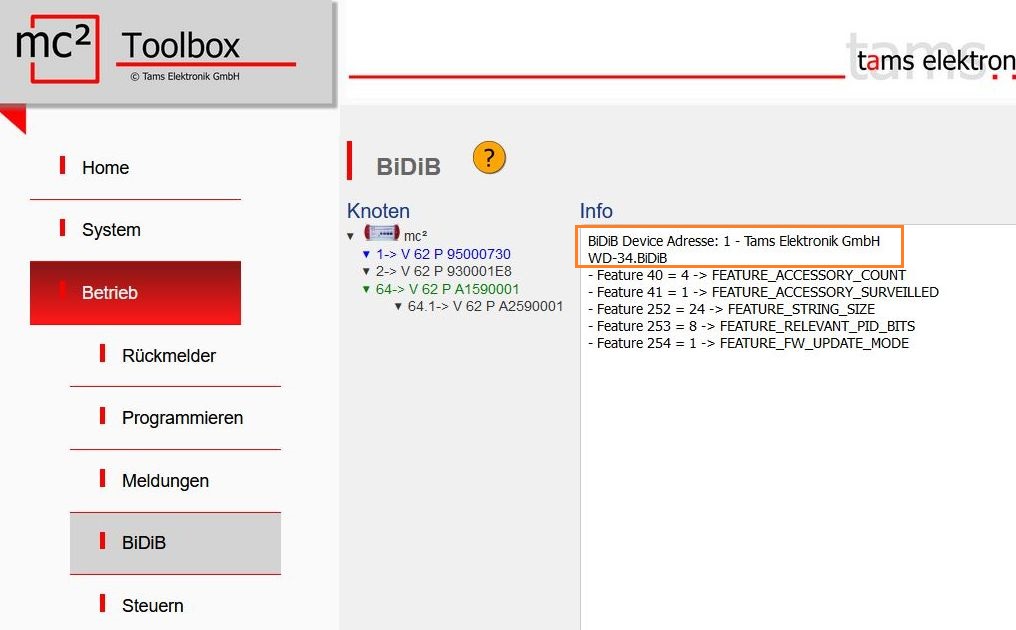Viewport: 1016px width, 630px height.
Task: Collapse the green node 64 arrow
Action: 366,289
